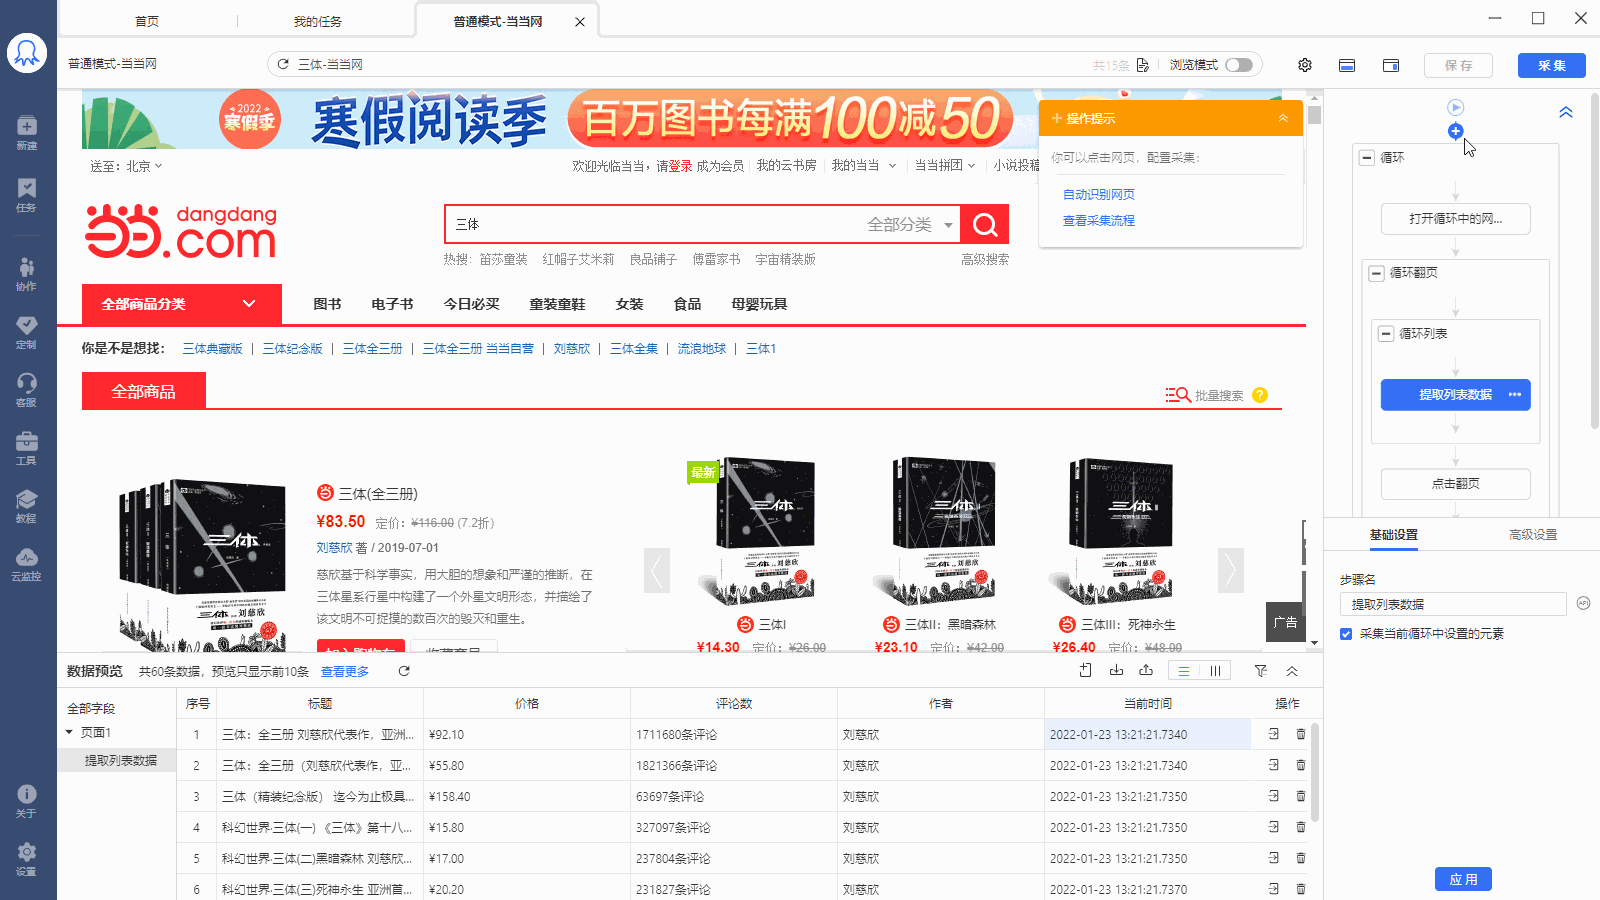1600x900 pixels.
Task: Click the move icon on row 3
Action: coord(1274,796)
